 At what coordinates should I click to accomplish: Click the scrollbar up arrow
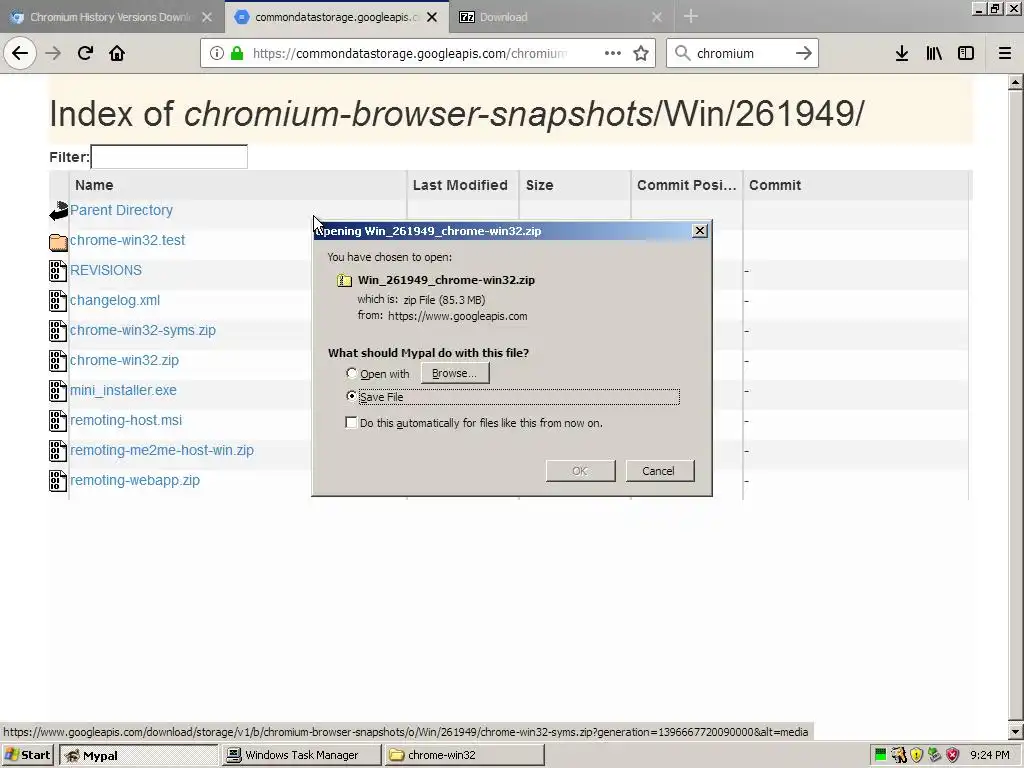[x=1015, y=82]
